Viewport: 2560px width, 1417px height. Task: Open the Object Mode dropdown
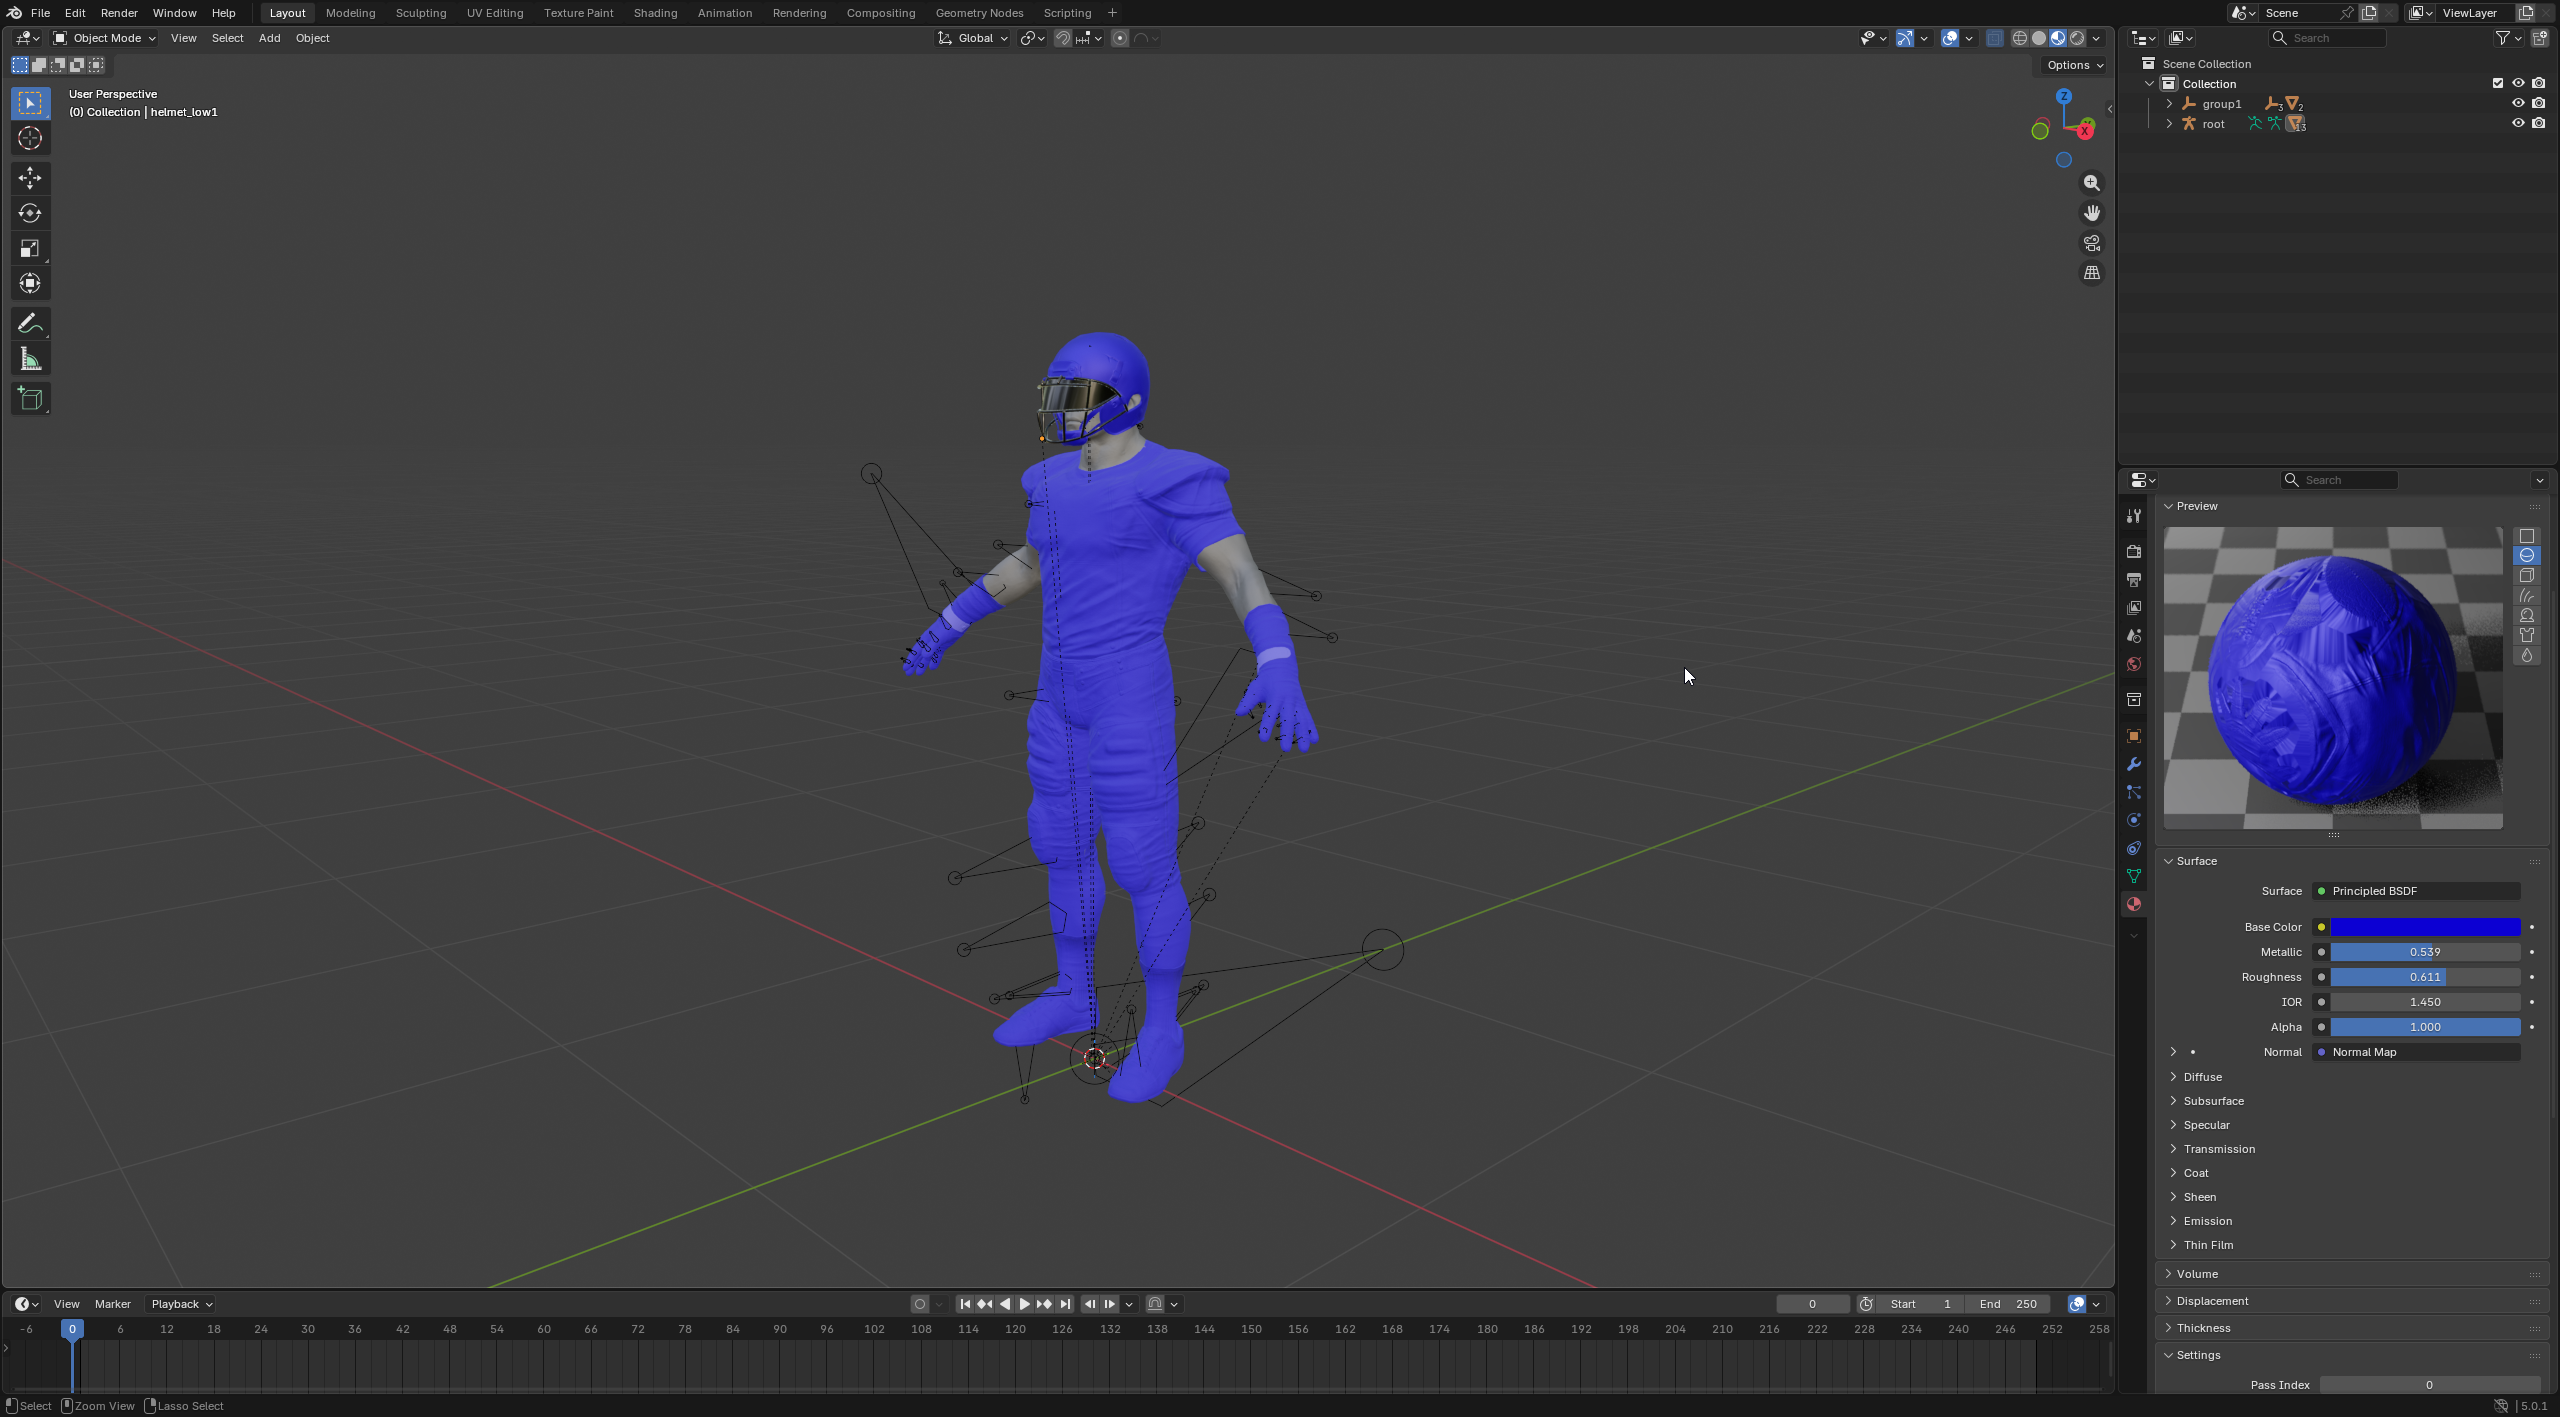pyautogui.click(x=105, y=38)
